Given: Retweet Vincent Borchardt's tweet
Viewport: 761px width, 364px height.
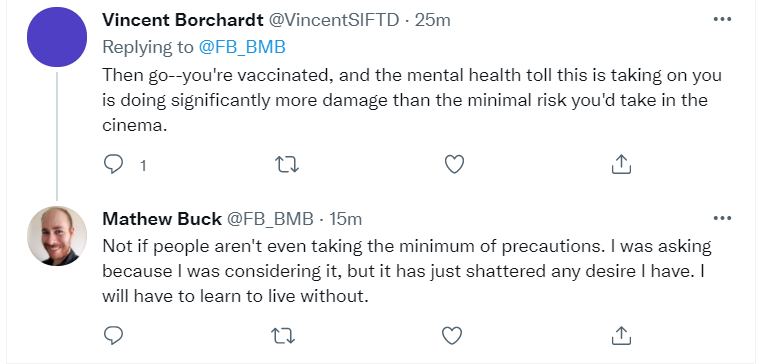Looking at the screenshot, I should tap(287, 165).
